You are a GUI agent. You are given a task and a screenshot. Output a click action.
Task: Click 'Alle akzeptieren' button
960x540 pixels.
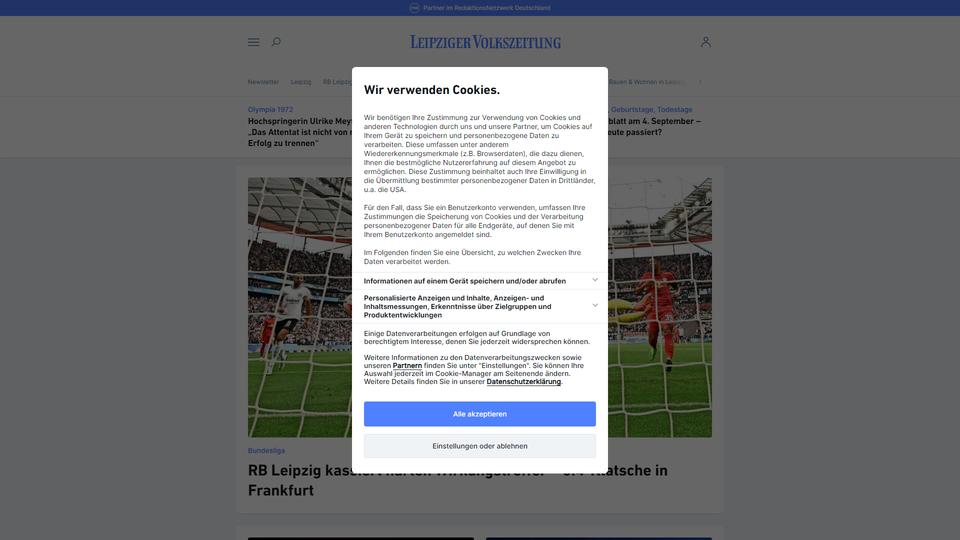point(479,414)
